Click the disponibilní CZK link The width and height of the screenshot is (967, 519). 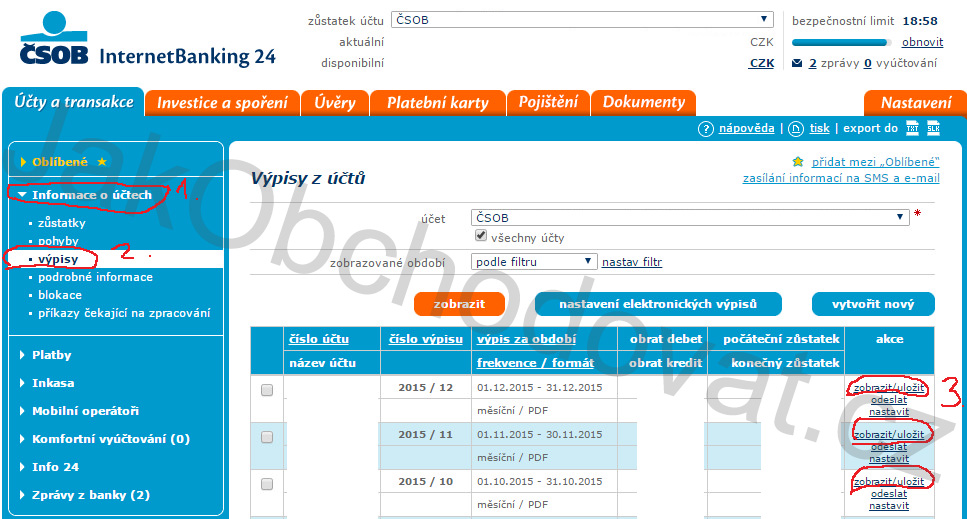click(762, 63)
